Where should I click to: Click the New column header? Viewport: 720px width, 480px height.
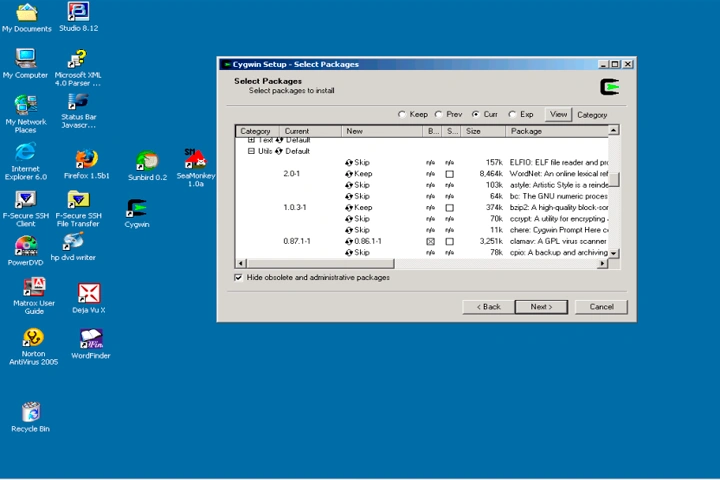tap(382, 131)
